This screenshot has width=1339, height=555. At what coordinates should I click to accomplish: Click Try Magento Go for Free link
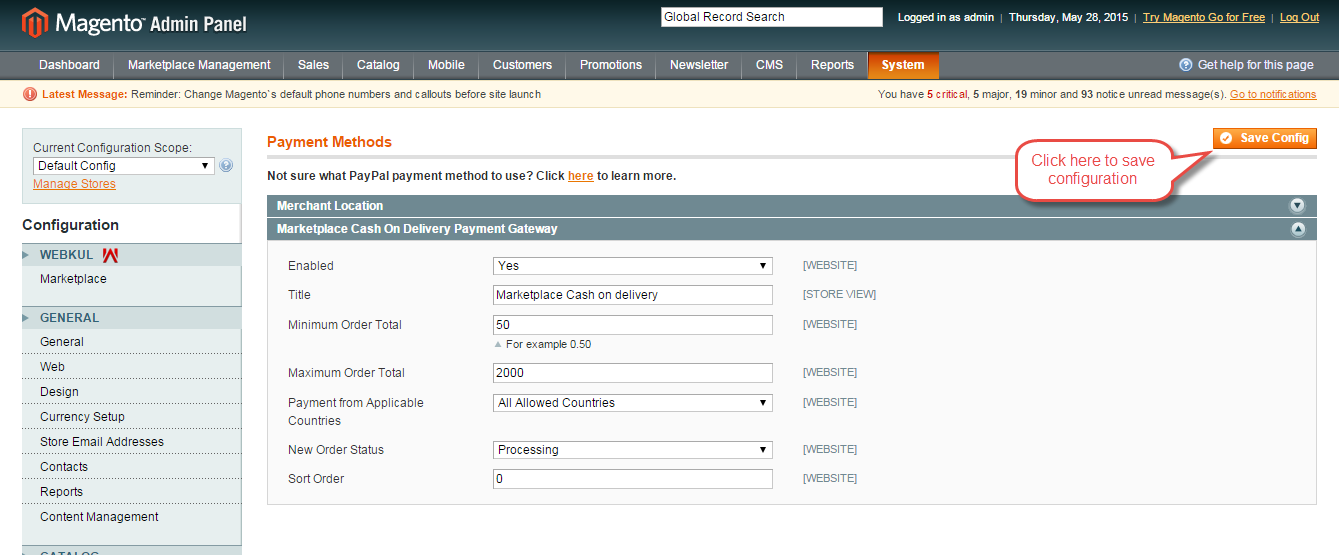(1204, 17)
